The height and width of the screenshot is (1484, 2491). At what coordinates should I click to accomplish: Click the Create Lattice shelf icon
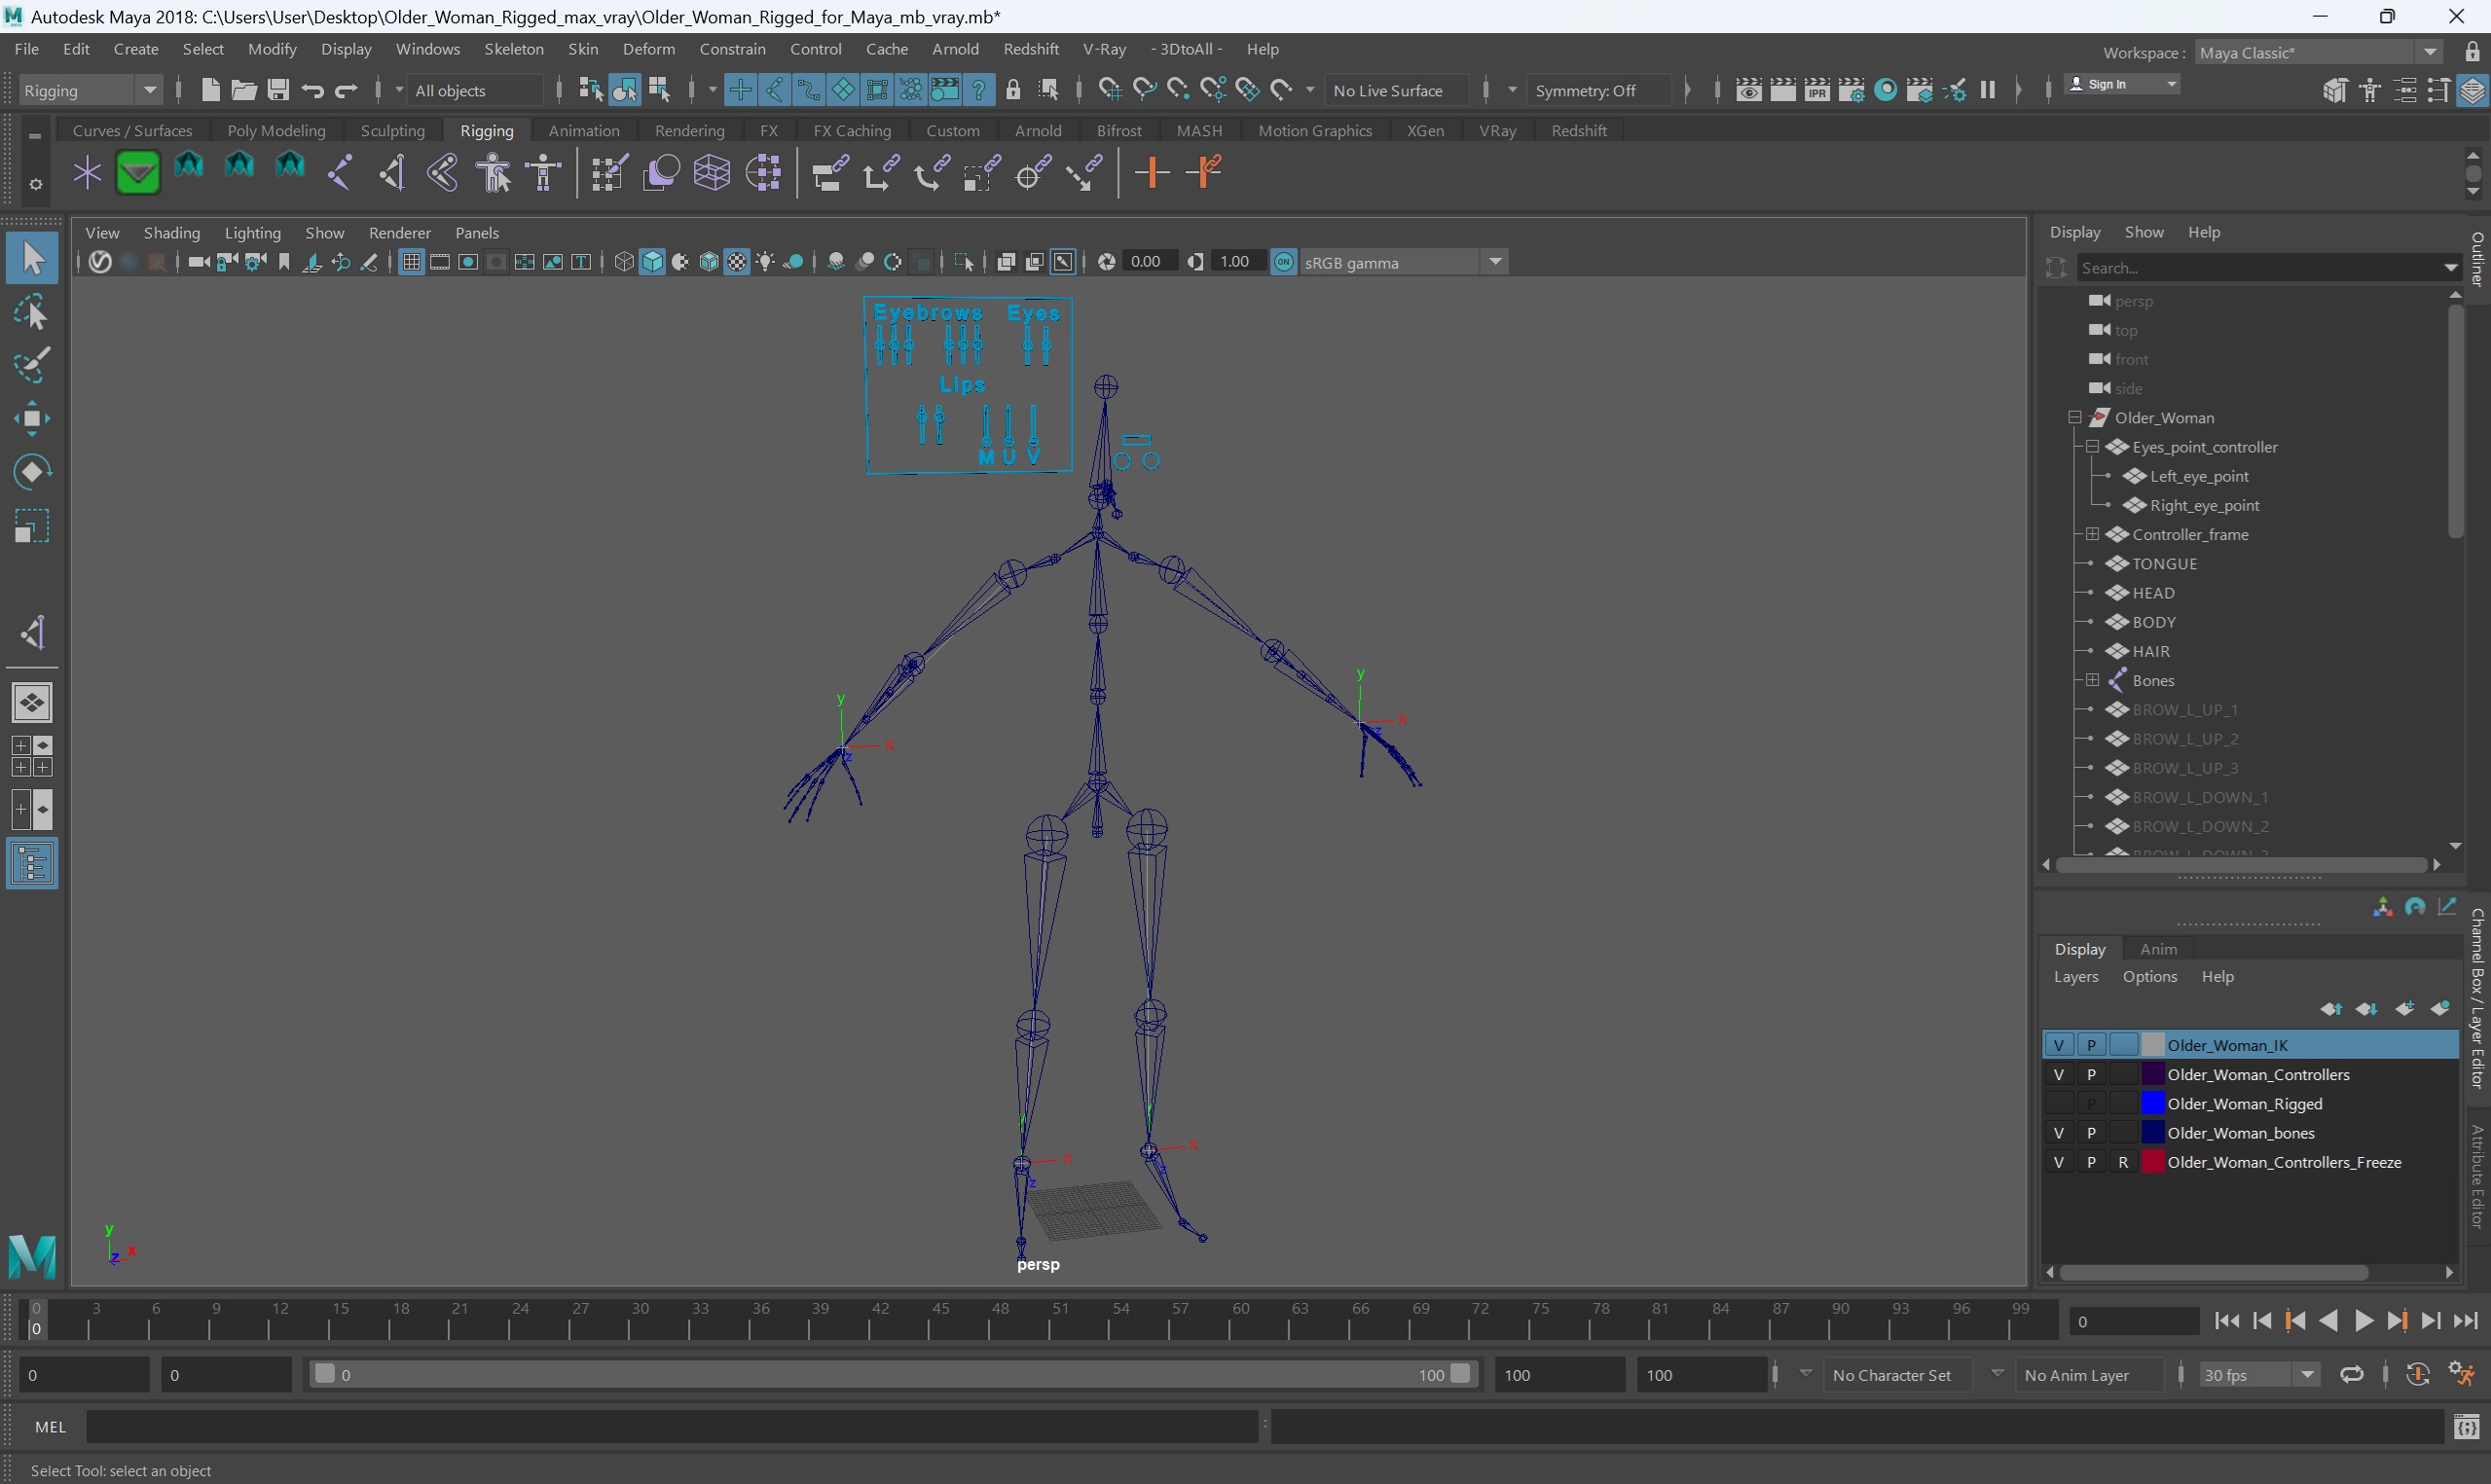[x=712, y=173]
